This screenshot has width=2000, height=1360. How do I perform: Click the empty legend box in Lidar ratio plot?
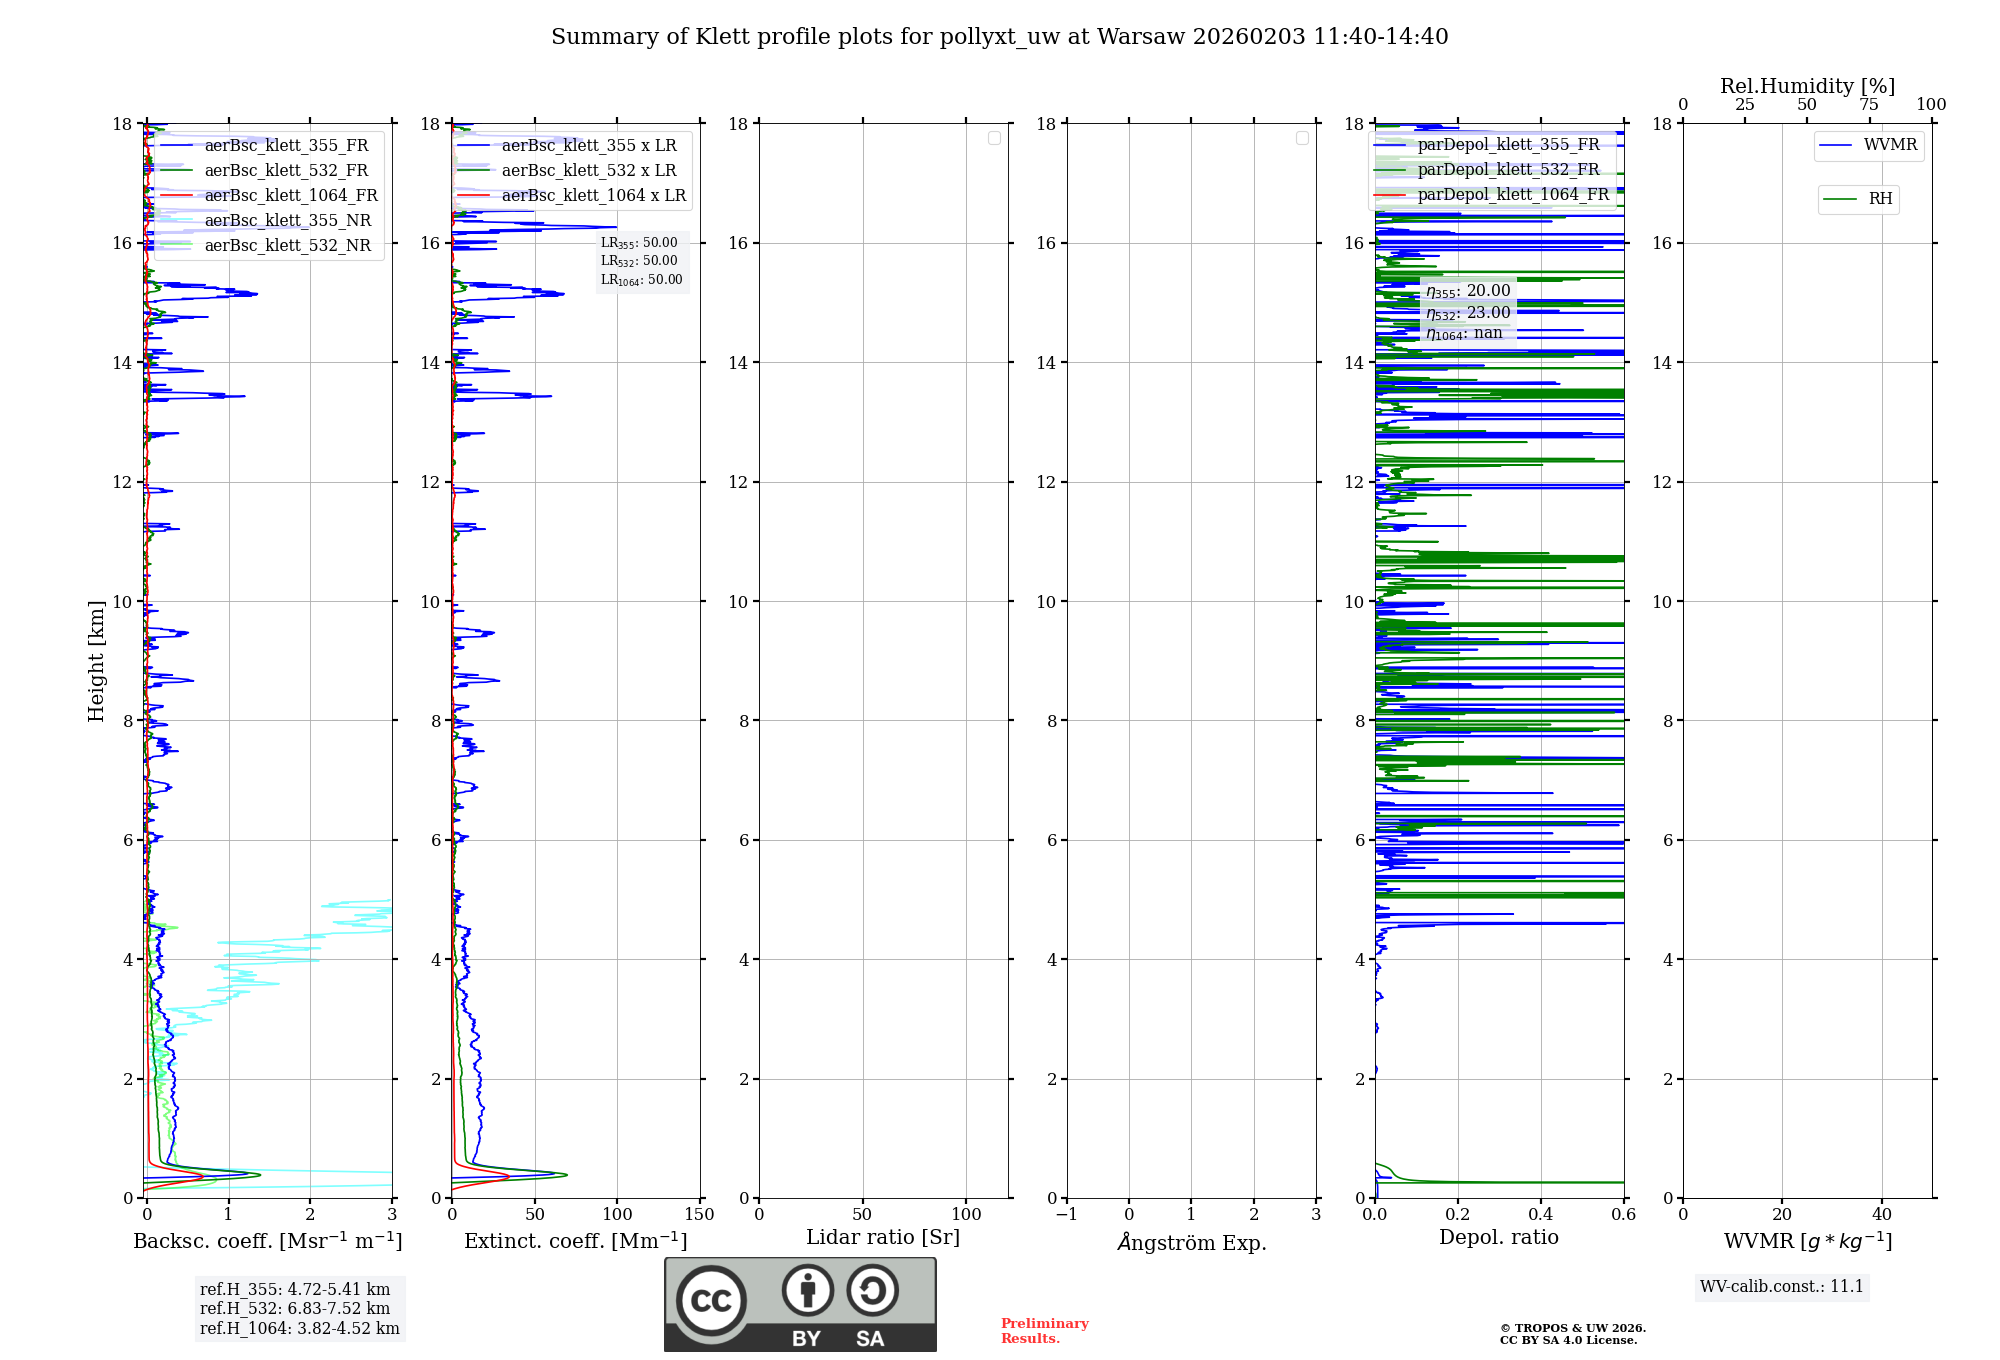click(994, 138)
